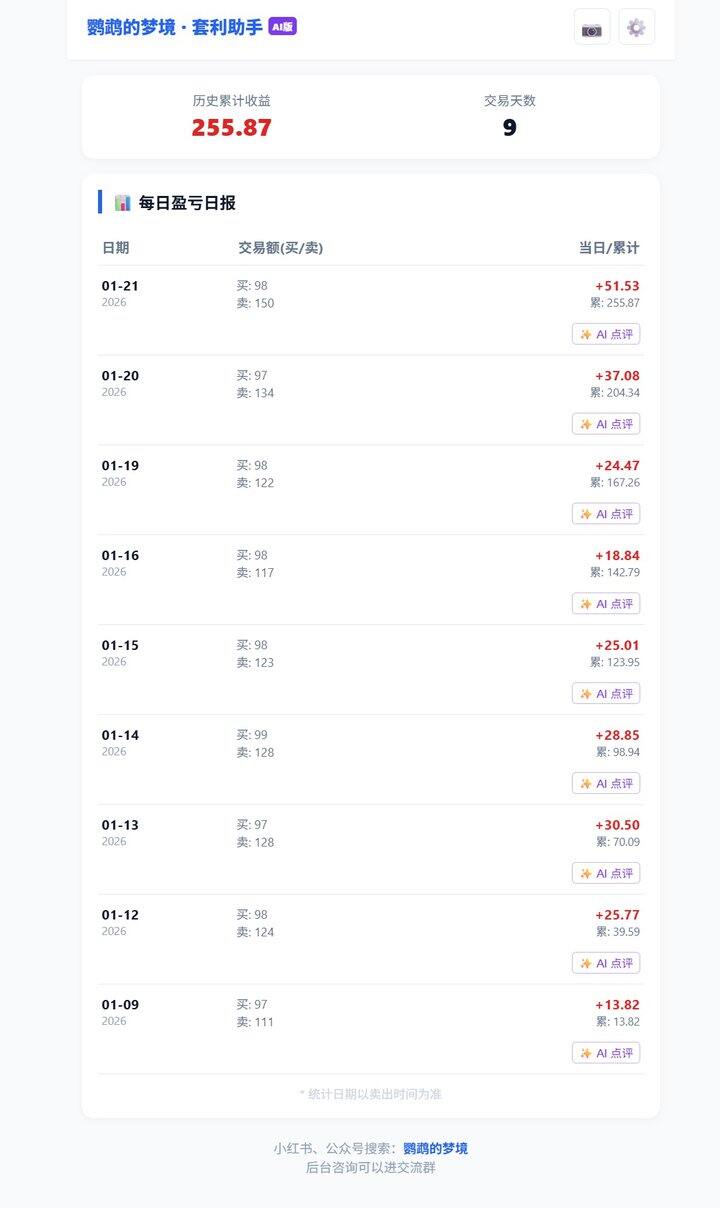Click AI 点评 on the 01-16 entry

pyautogui.click(x=606, y=604)
